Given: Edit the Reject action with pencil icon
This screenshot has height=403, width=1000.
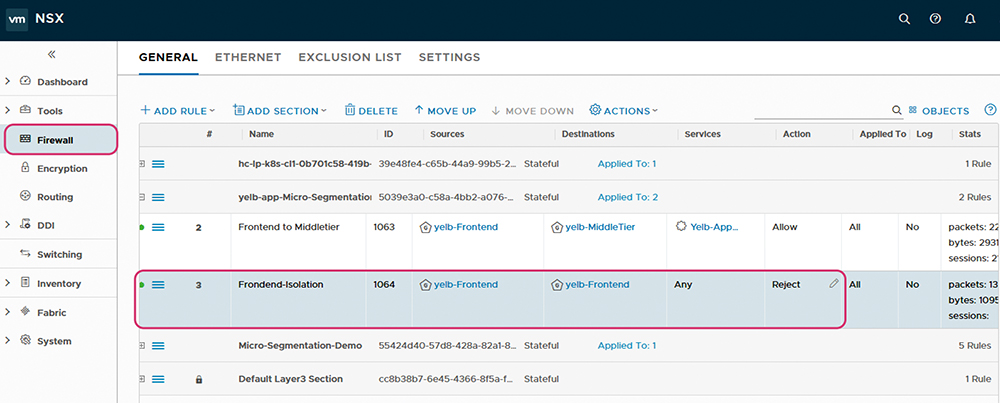Looking at the screenshot, I should click(834, 284).
